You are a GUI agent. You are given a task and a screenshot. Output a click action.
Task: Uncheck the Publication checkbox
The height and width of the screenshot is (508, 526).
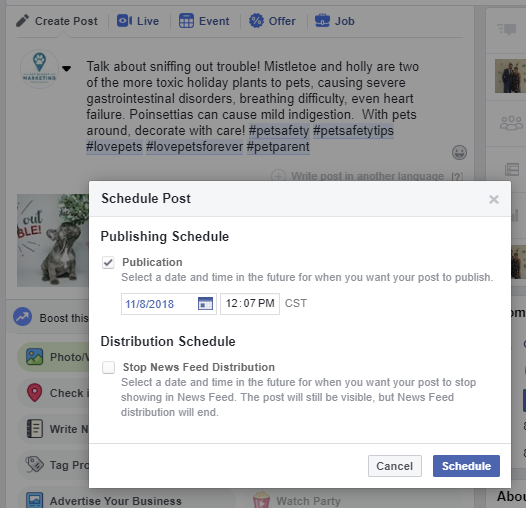tap(108, 262)
